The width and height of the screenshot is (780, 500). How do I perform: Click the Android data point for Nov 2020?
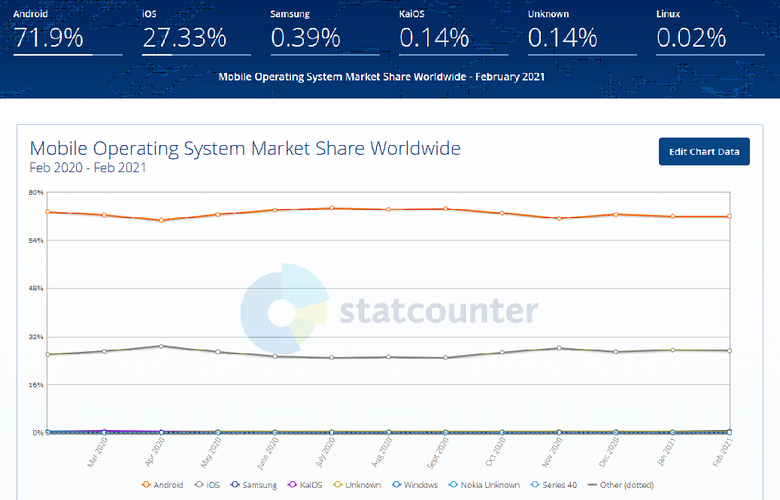point(559,218)
